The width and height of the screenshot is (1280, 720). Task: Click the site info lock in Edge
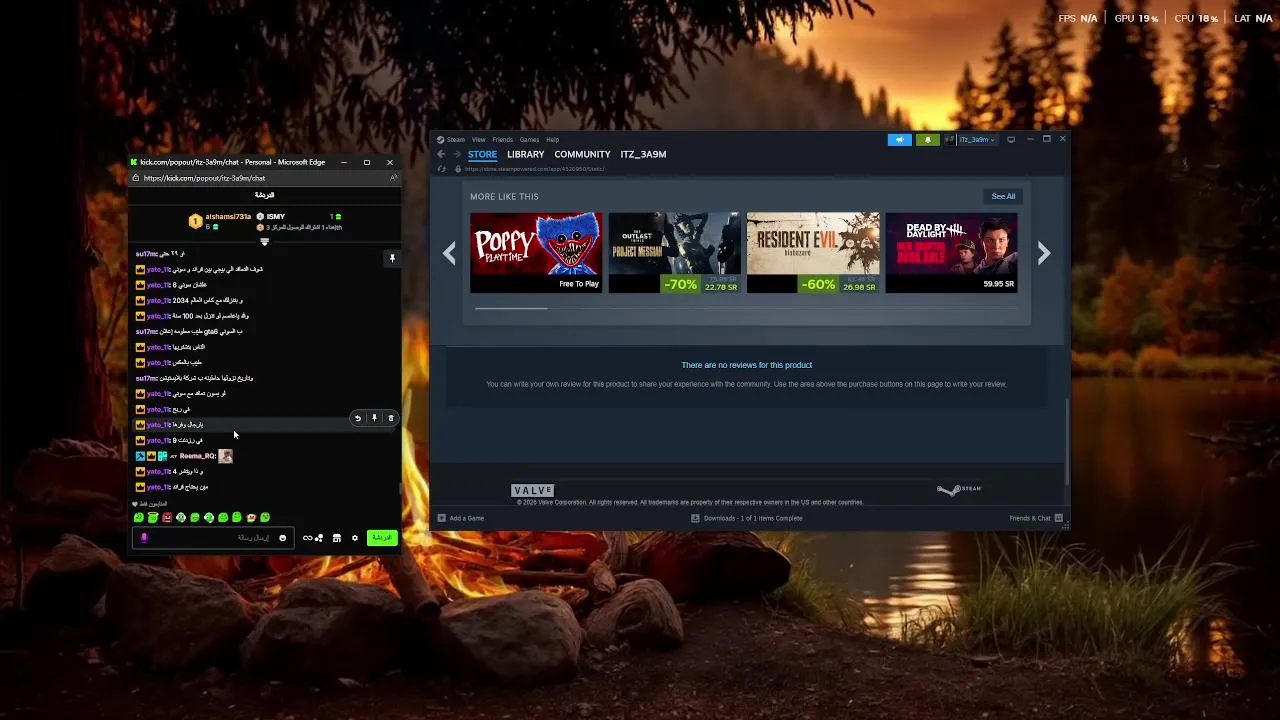135,178
